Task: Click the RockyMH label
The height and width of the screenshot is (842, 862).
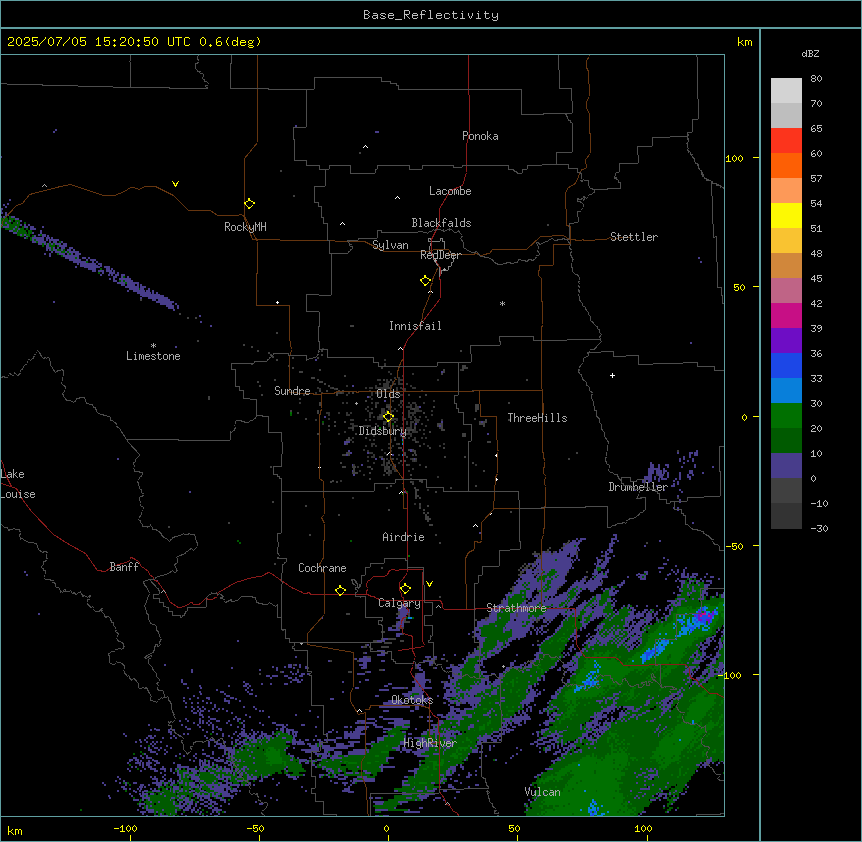Action: [245, 227]
